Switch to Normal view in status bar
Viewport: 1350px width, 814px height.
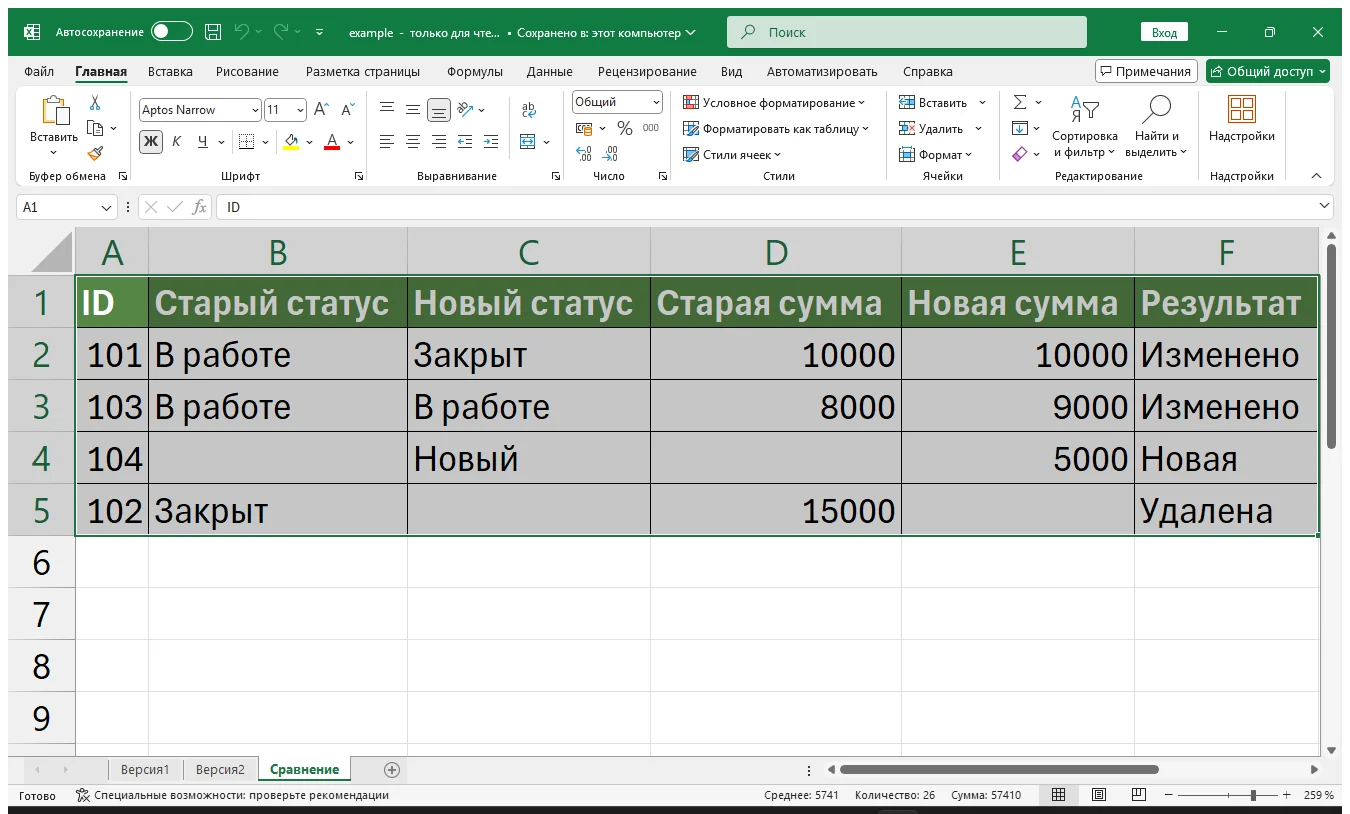tap(1058, 795)
